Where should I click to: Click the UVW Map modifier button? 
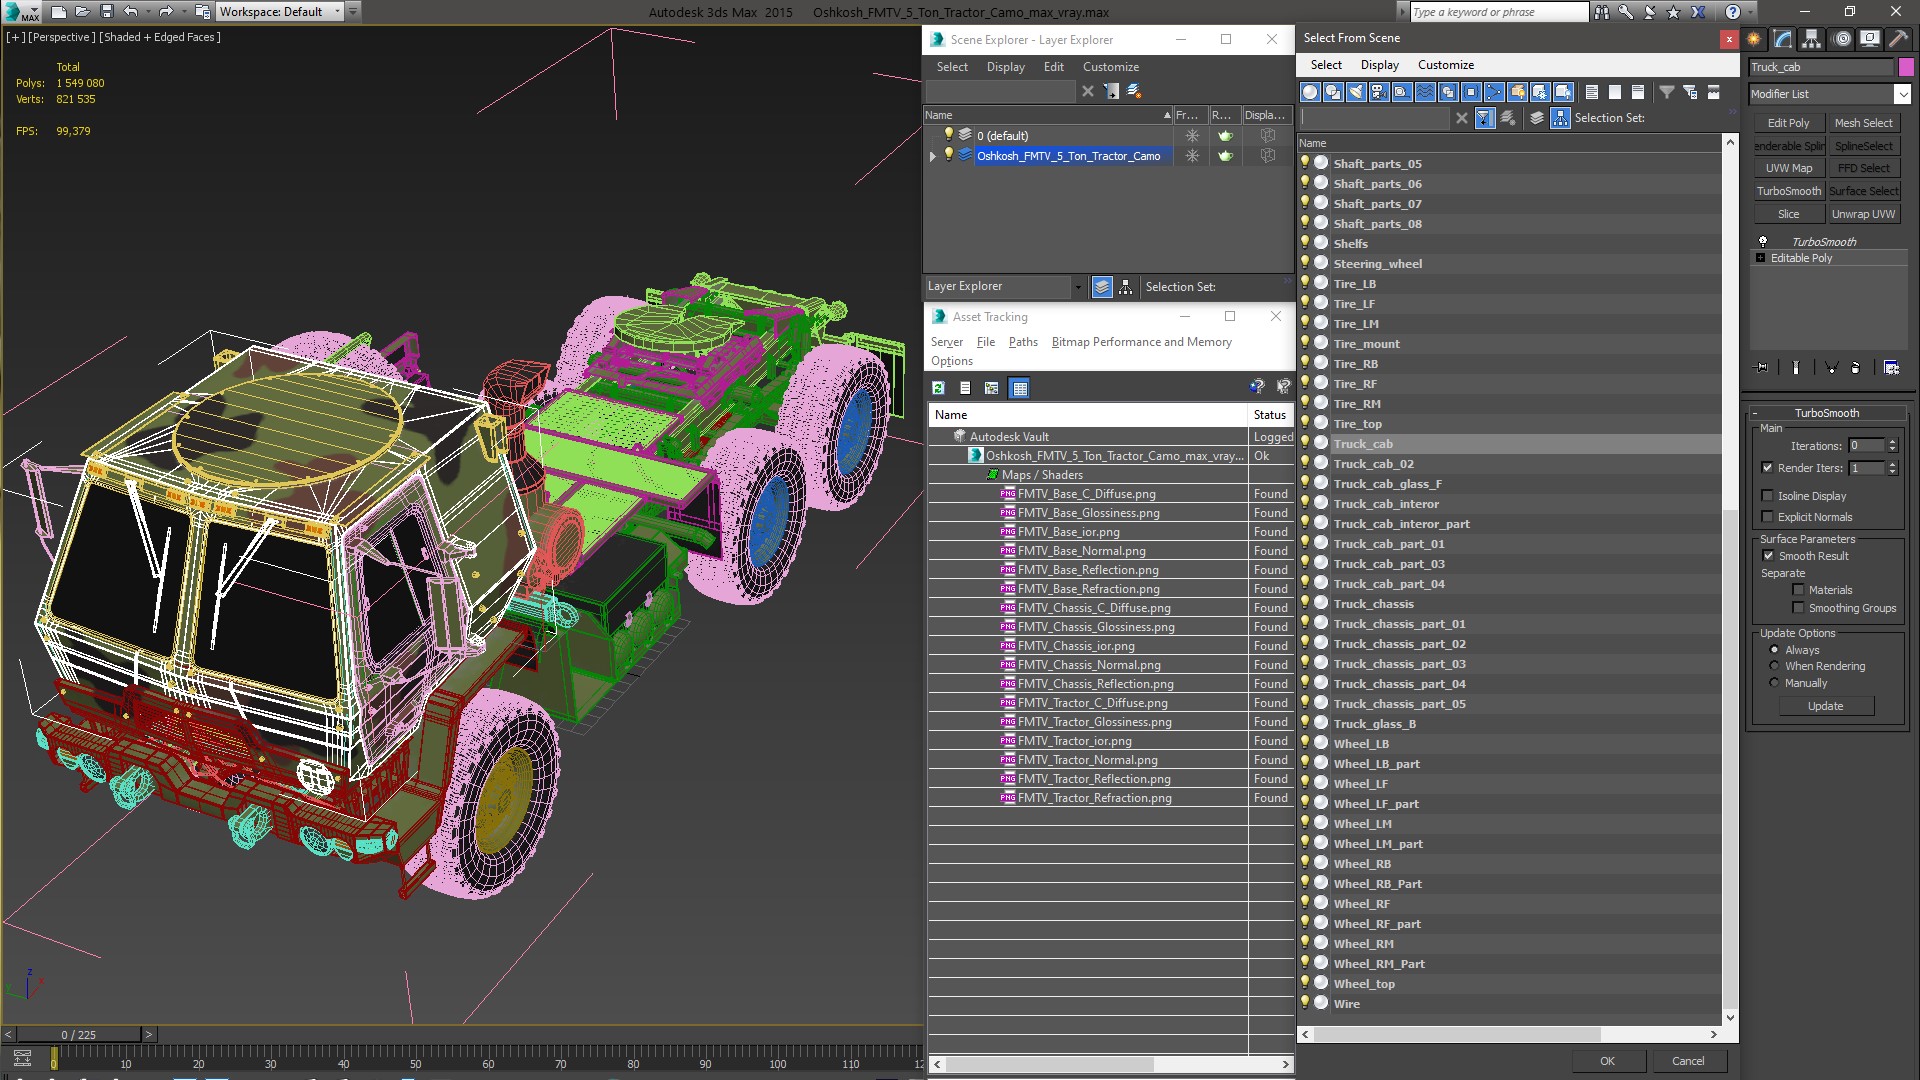pyautogui.click(x=1788, y=168)
